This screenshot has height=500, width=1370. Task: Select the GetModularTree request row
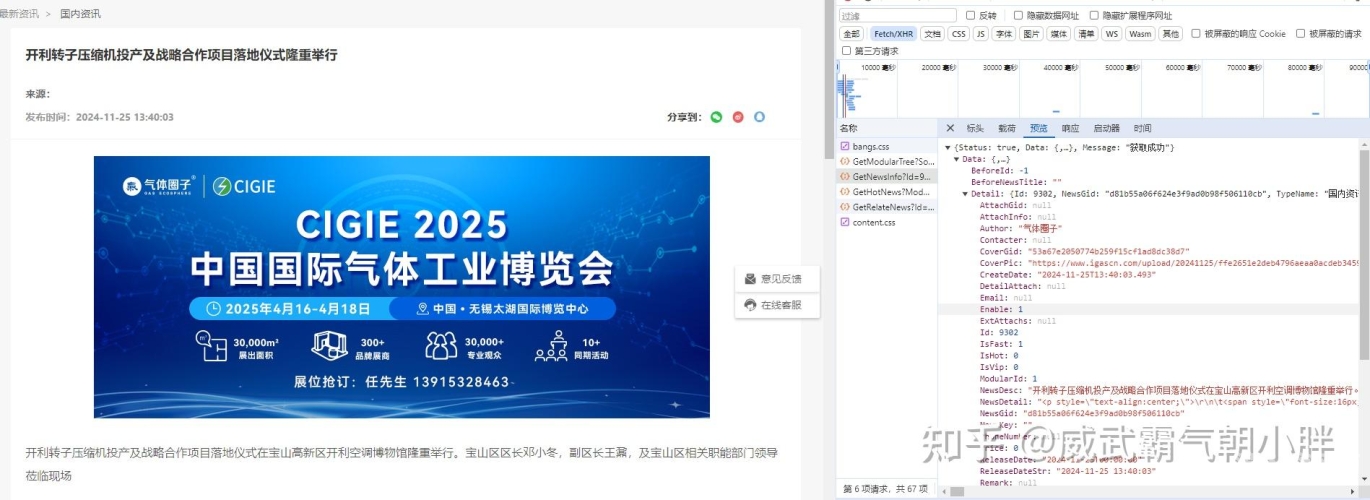887,161
